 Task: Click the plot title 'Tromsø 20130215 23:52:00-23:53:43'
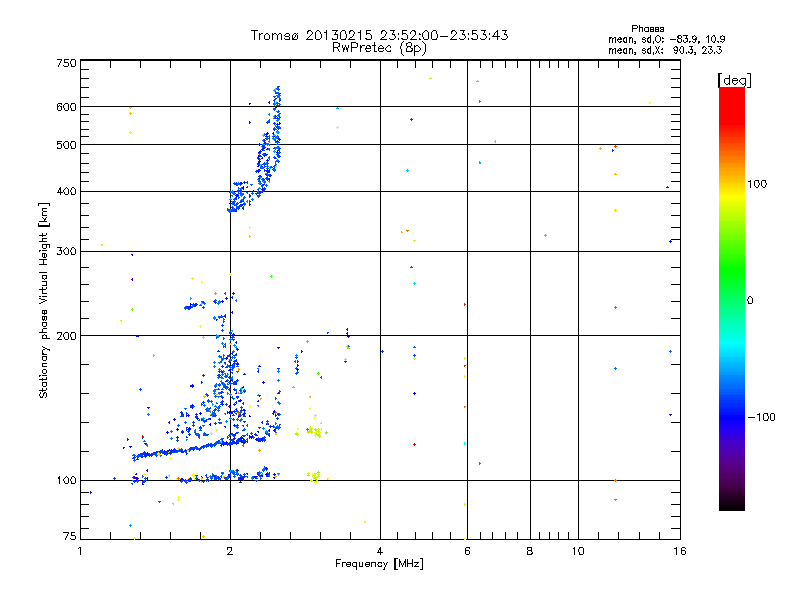click(379, 35)
